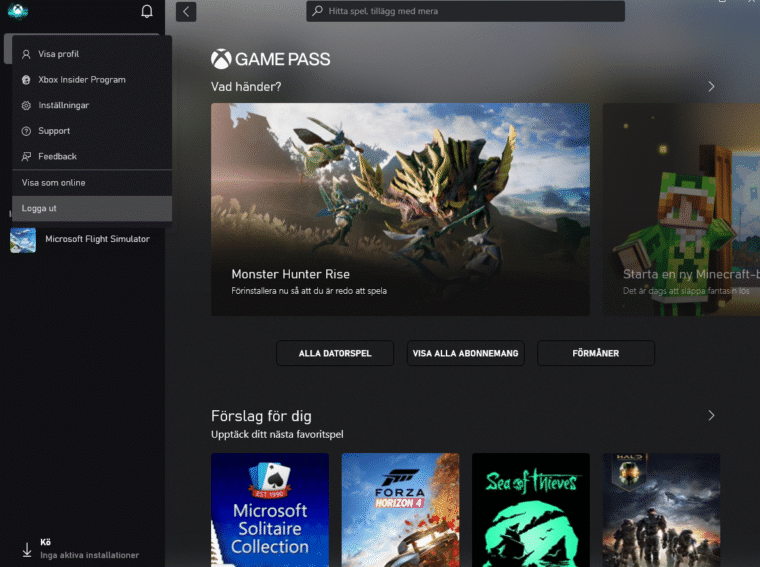Click the Inställningar gear icon
The height and width of the screenshot is (567, 760).
click(26, 106)
